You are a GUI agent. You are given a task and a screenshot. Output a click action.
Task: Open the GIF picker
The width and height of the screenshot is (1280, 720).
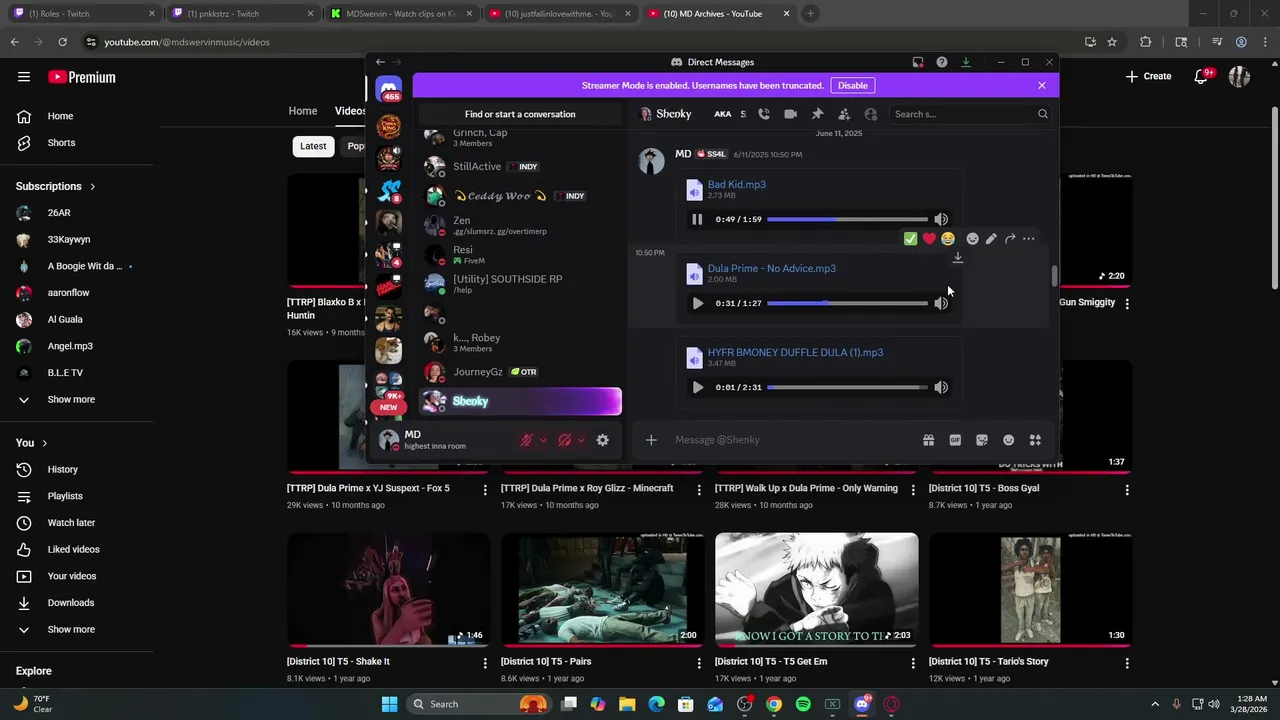(955, 440)
